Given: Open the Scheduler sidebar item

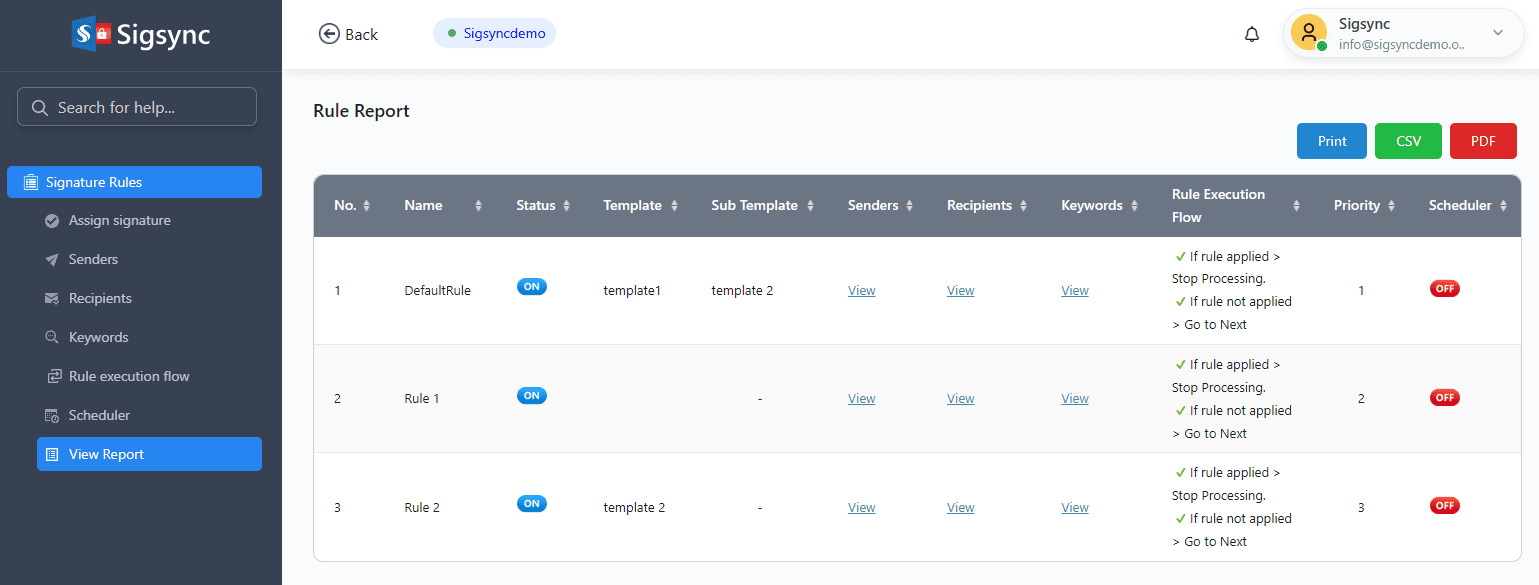Looking at the screenshot, I should [x=99, y=416].
